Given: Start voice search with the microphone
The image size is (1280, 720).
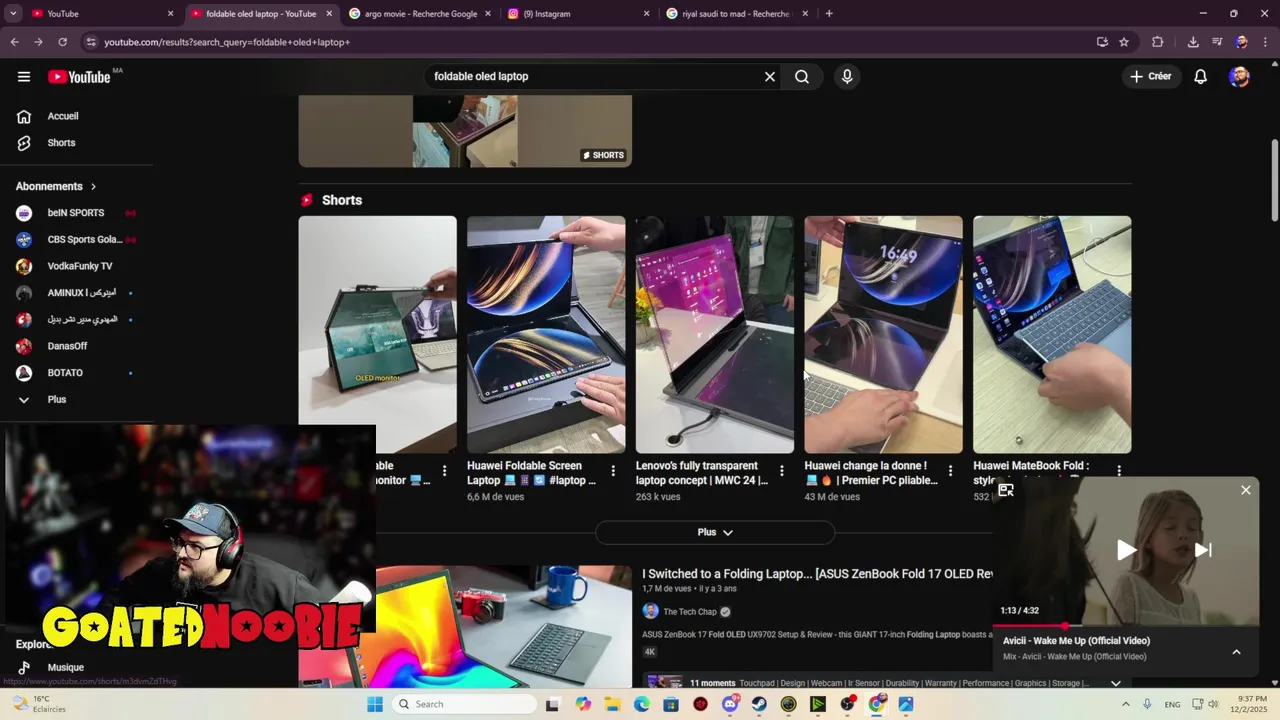Looking at the screenshot, I should [x=847, y=77].
